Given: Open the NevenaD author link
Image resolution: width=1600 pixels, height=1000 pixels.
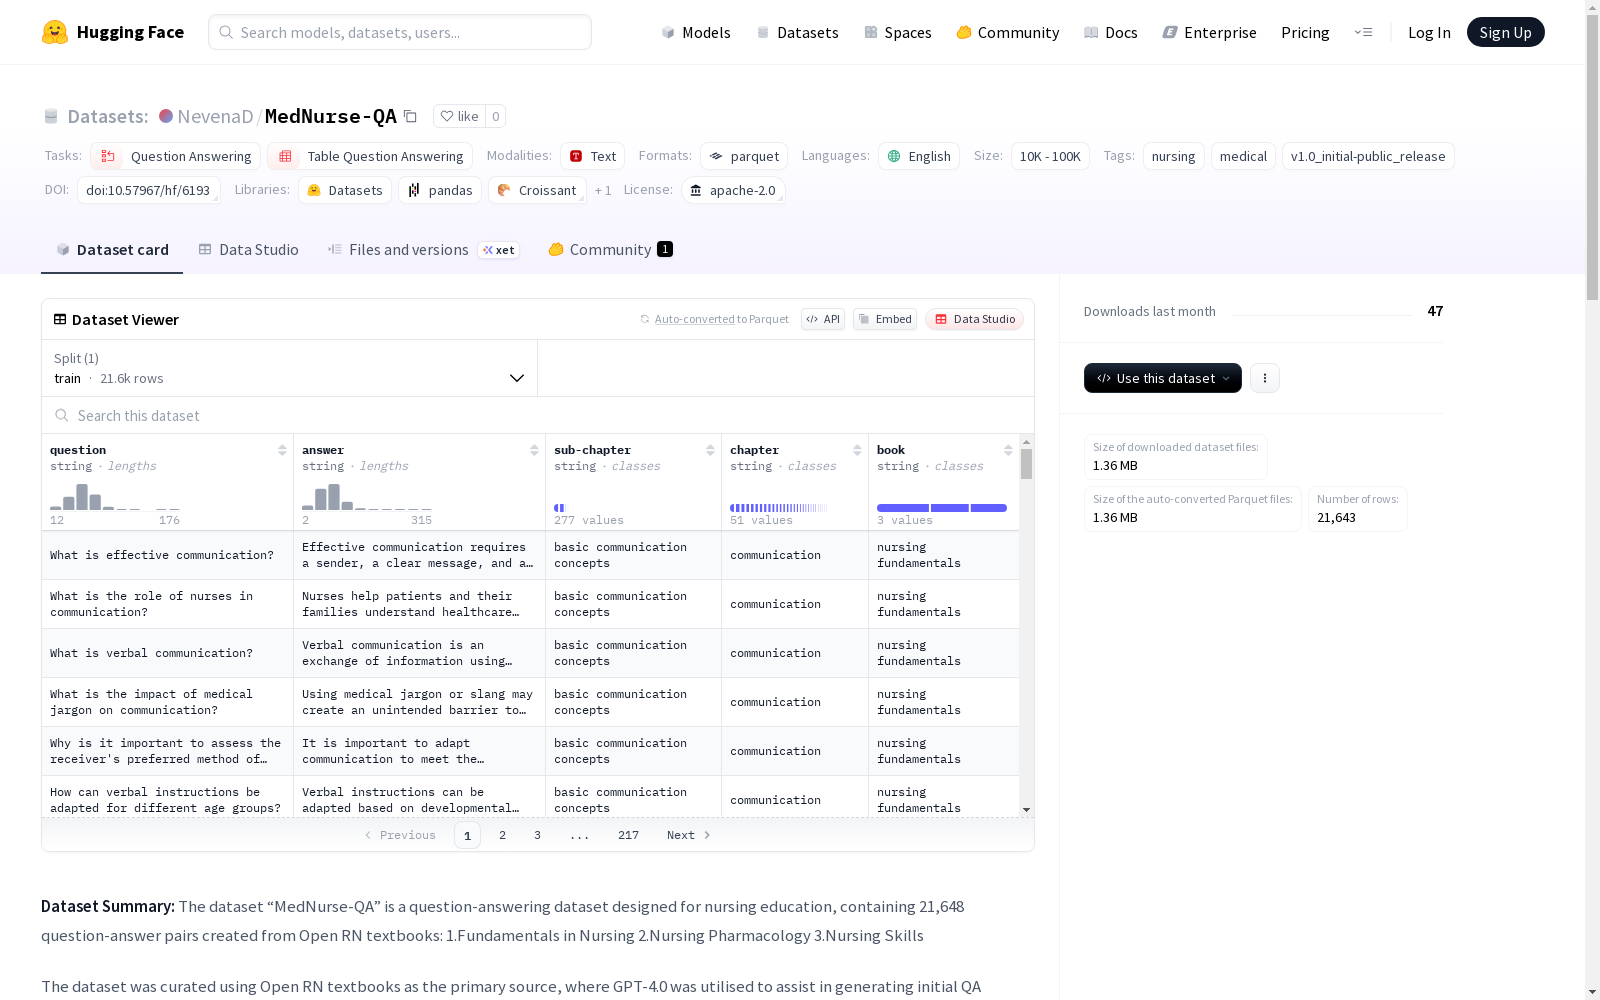Looking at the screenshot, I should tap(215, 116).
